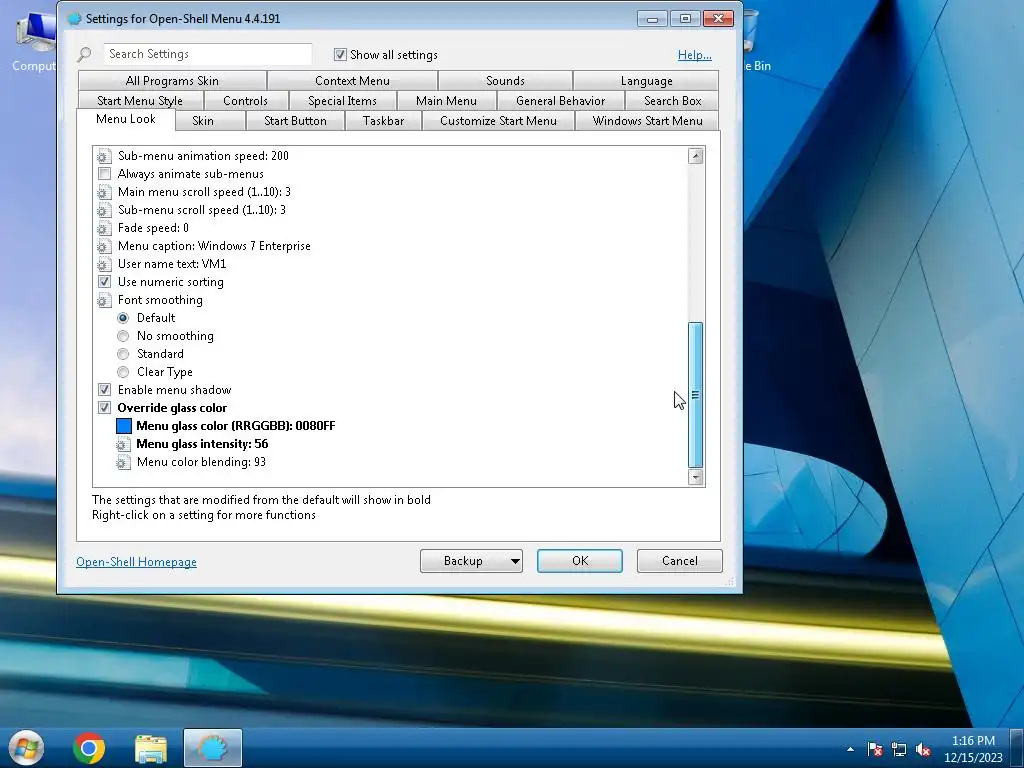
Task: Click gear icon beside Sub-menu animation speed
Action: [104, 156]
